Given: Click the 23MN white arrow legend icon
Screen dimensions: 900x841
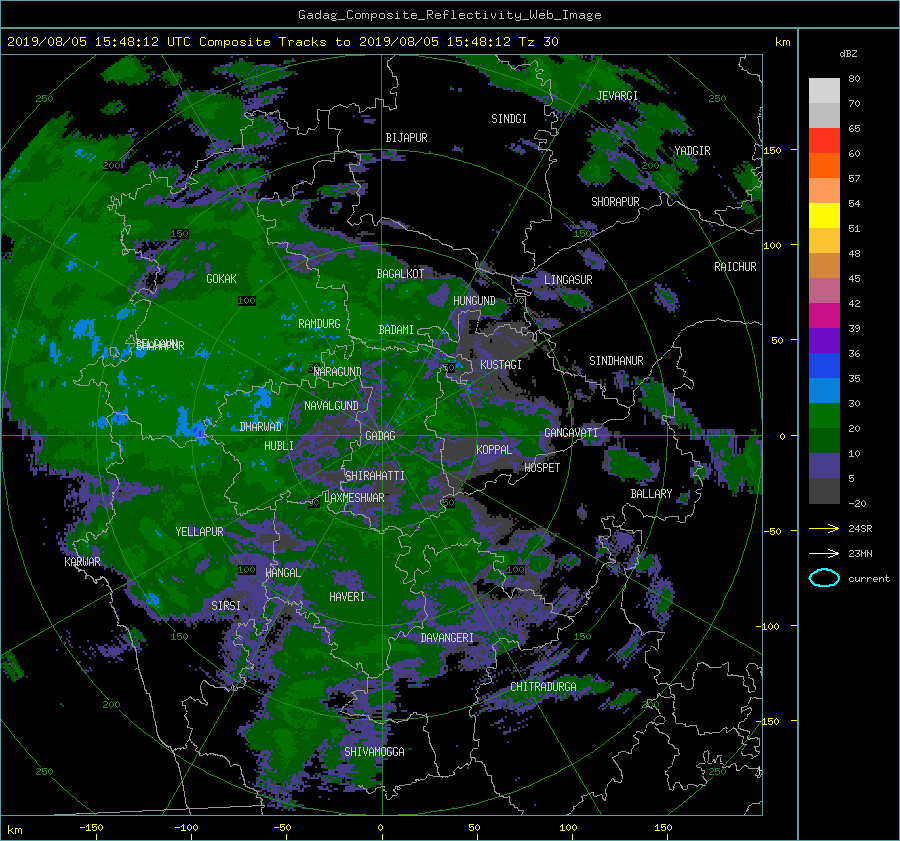Looking at the screenshot, I should (x=824, y=553).
